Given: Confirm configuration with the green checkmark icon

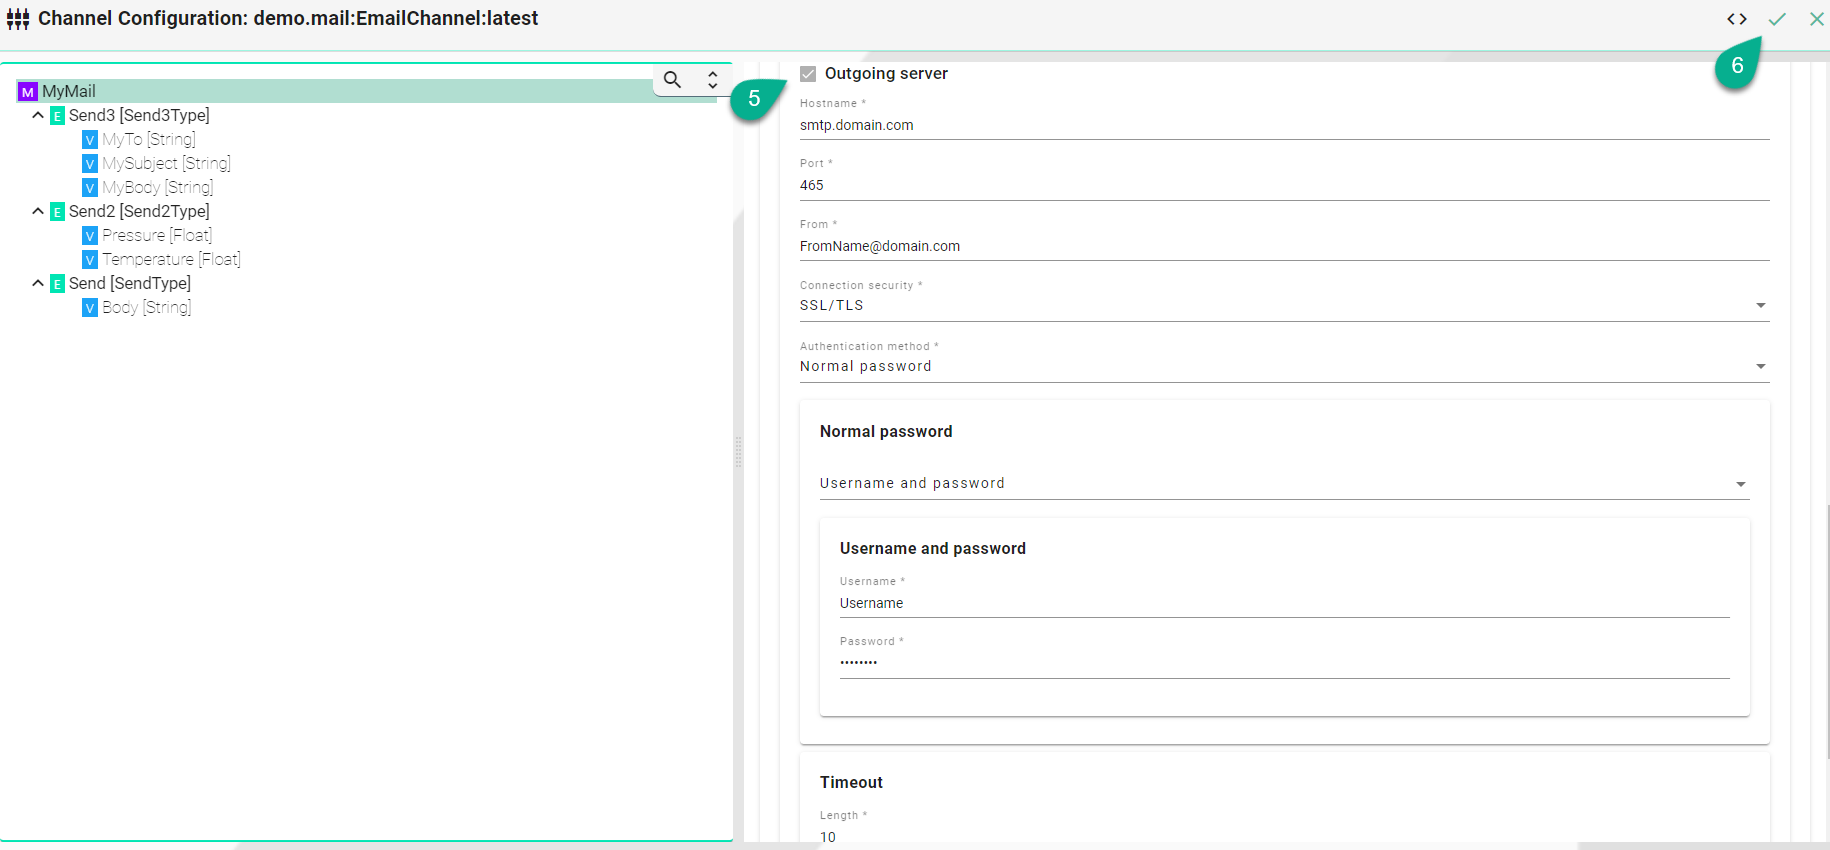Looking at the screenshot, I should tap(1777, 19).
